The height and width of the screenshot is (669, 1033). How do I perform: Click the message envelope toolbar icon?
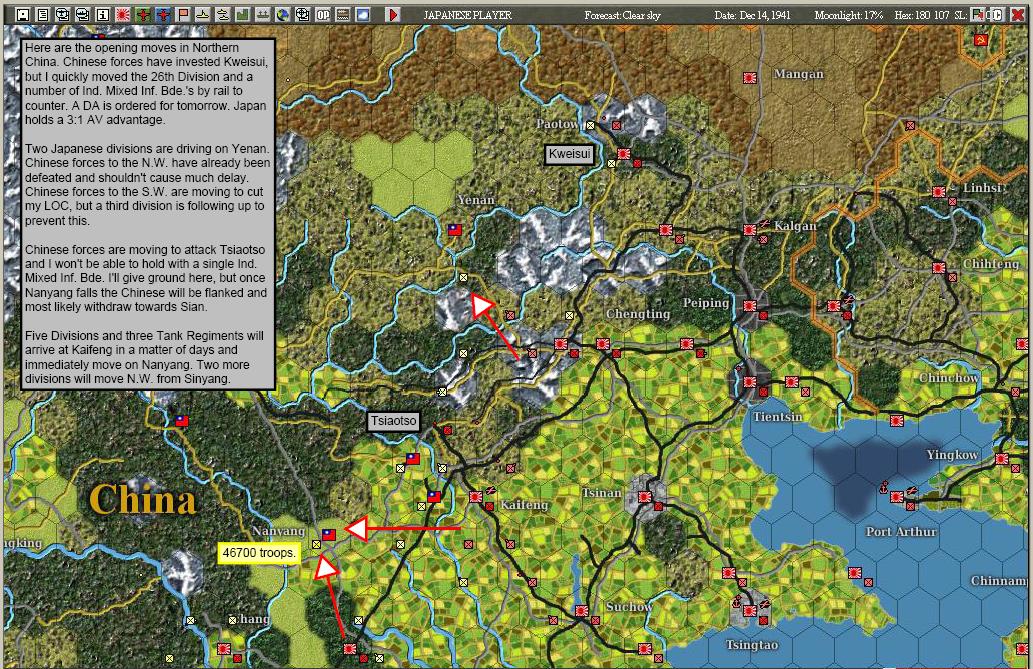[82, 14]
